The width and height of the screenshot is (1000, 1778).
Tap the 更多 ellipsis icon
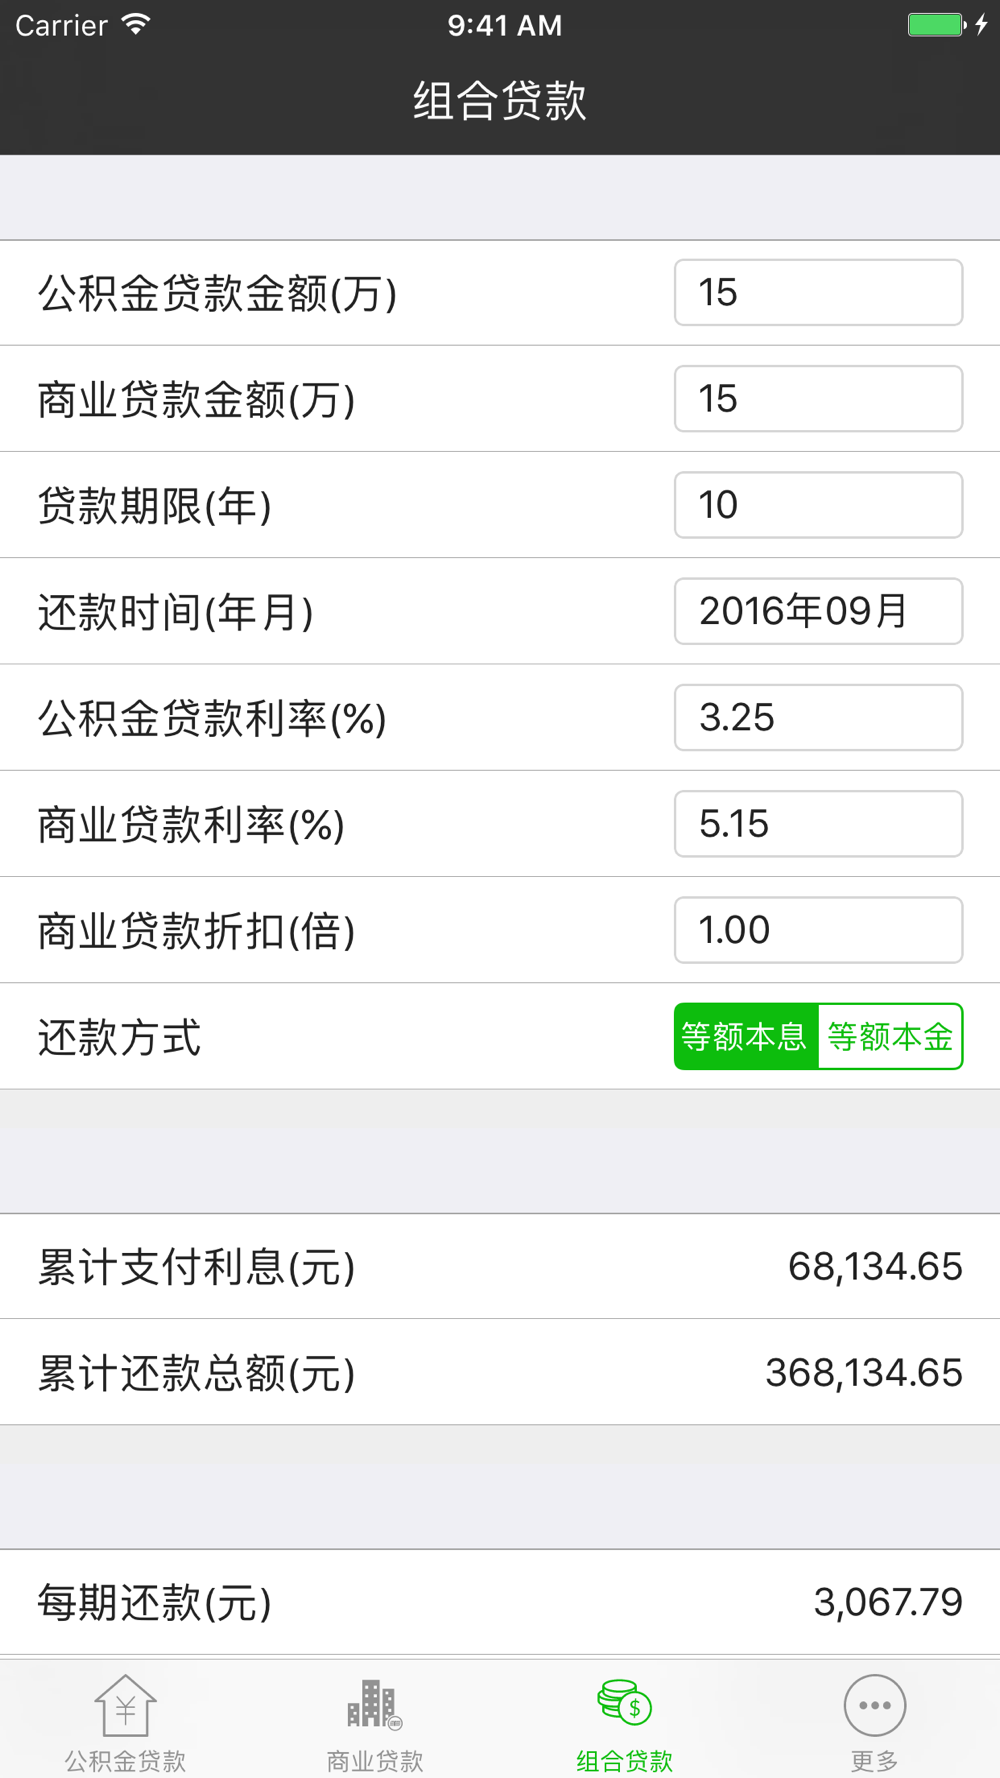tap(875, 1705)
